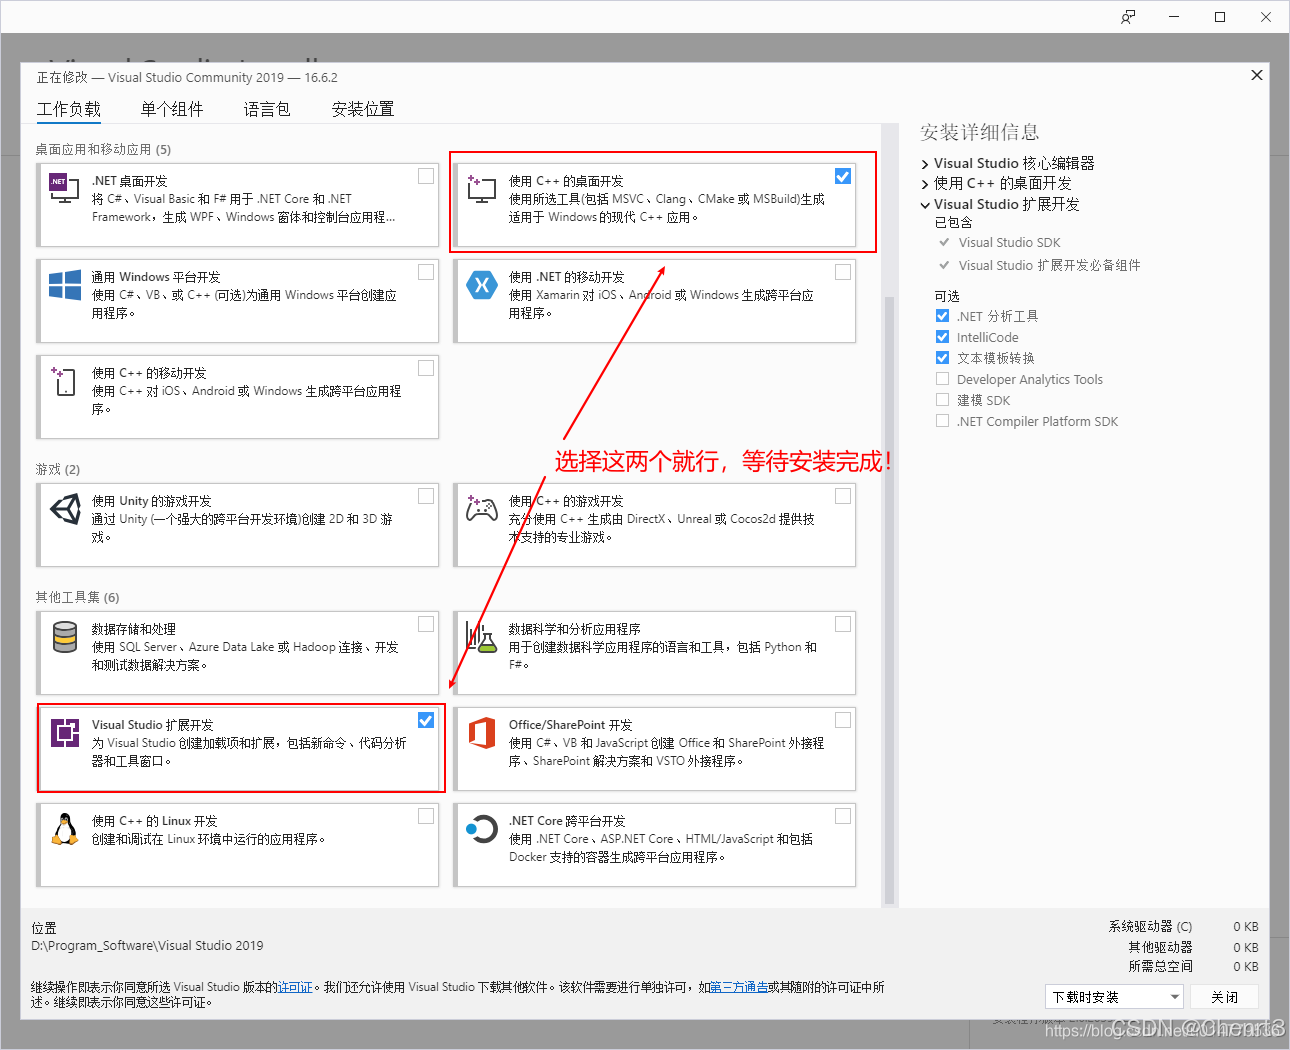Expand Visual Studio 核心编辑器 details

click(923, 162)
